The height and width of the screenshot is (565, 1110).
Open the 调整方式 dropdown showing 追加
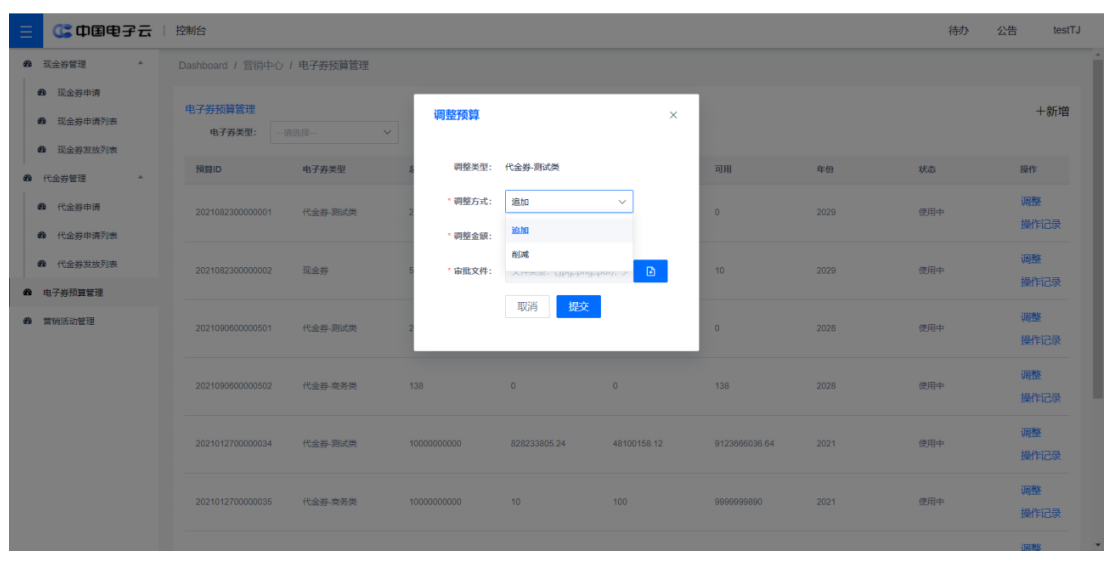[569, 202]
